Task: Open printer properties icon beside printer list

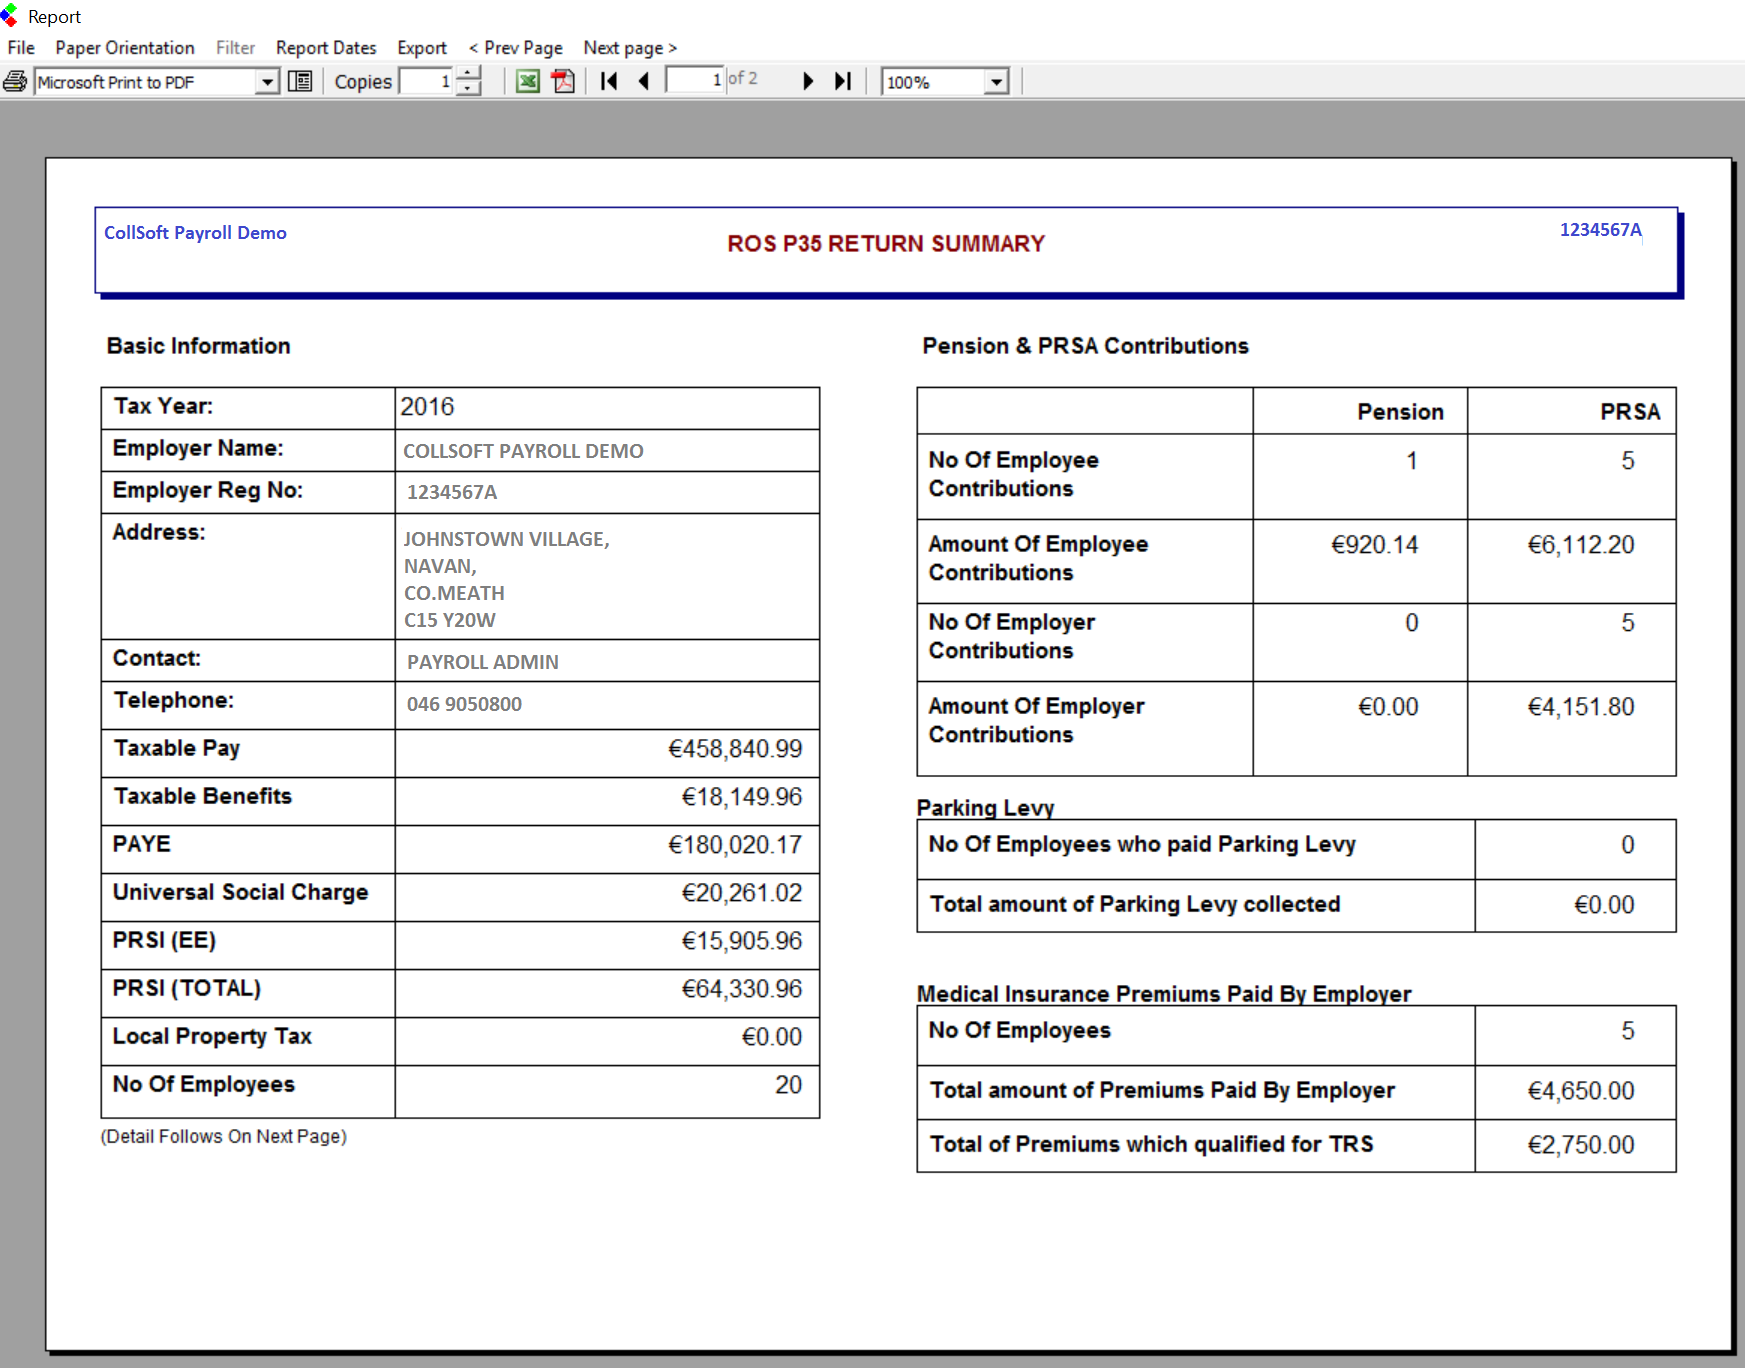Action: pos(300,81)
